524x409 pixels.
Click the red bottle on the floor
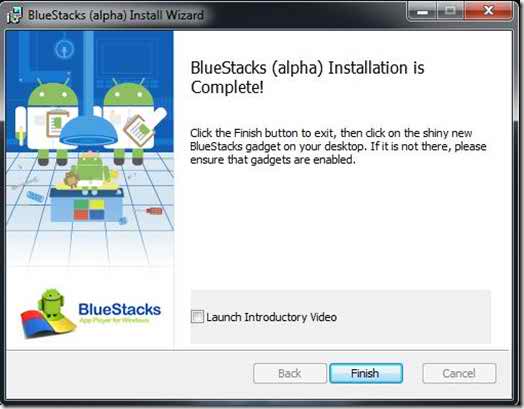coord(154,211)
